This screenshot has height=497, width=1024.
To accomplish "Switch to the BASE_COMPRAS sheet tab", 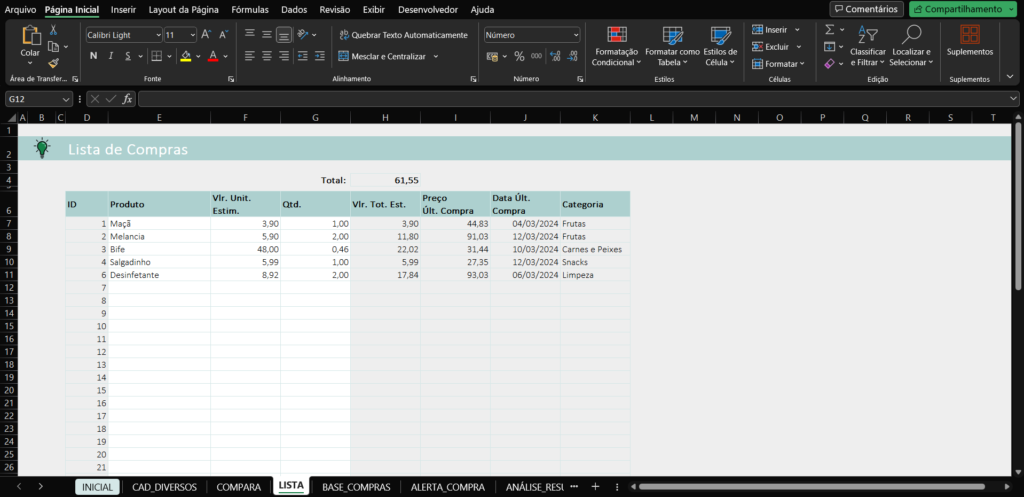I will (x=356, y=486).
